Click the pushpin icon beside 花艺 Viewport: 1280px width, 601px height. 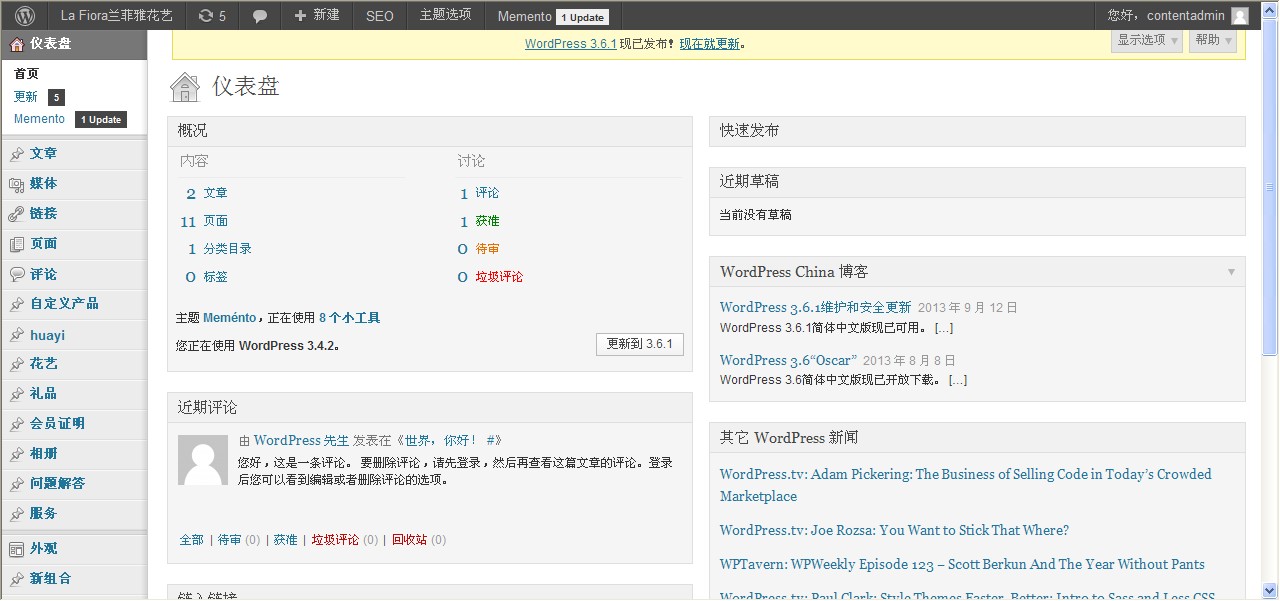pos(16,364)
